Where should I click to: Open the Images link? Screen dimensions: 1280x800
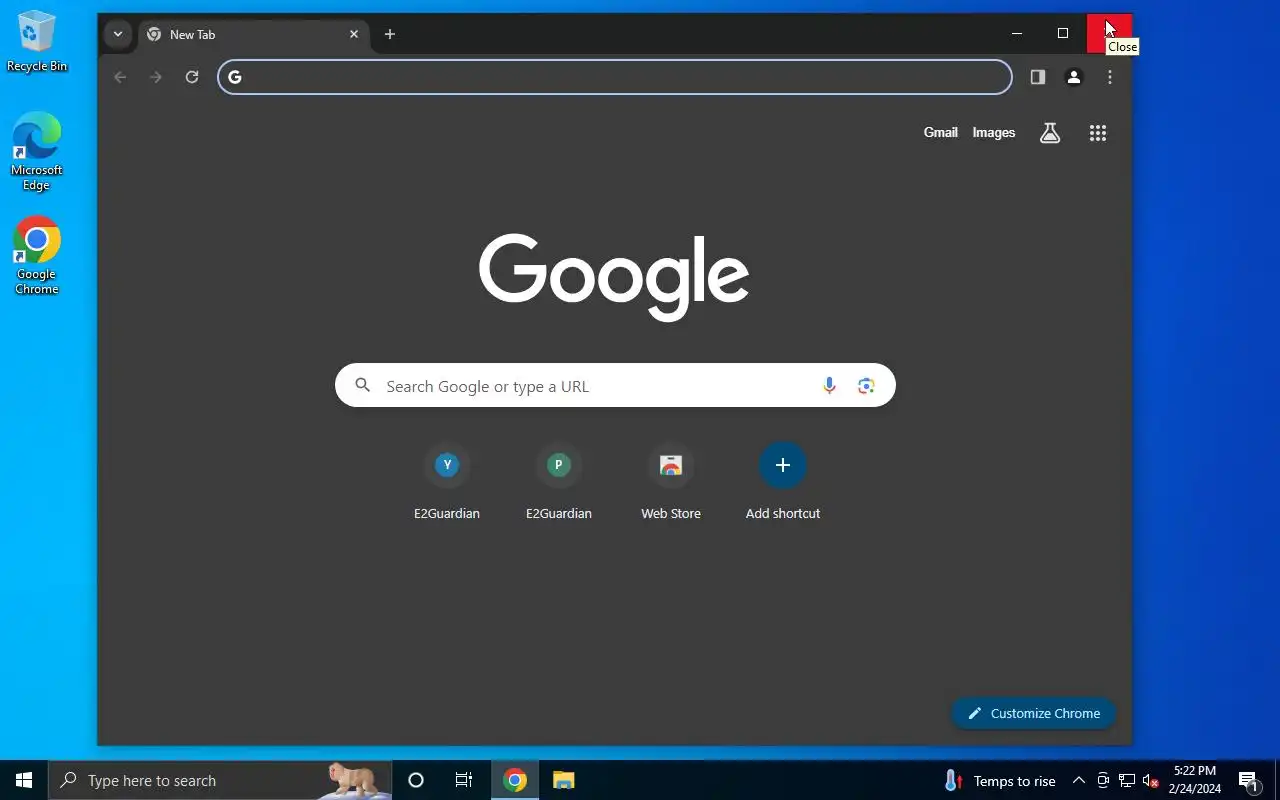(x=994, y=132)
